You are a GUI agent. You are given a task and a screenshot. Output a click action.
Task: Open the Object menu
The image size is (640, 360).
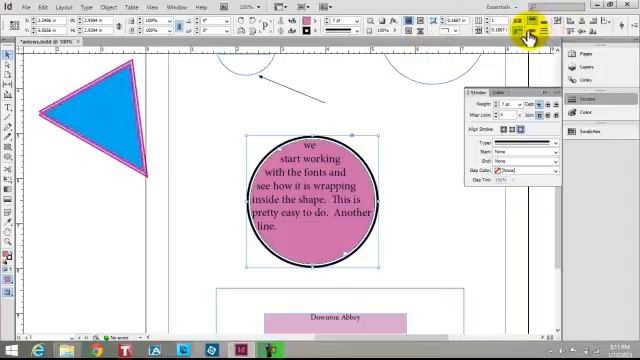click(109, 7)
